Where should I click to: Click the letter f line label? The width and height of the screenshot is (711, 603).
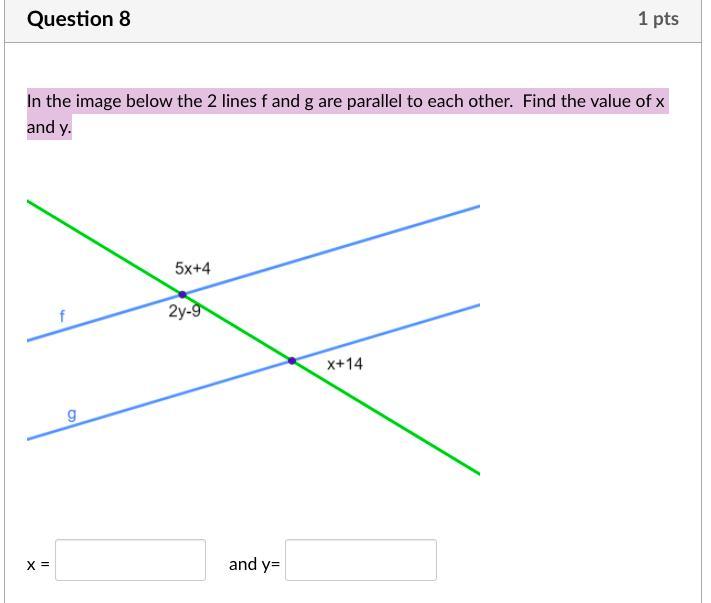pyautogui.click(x=62, y=316)
